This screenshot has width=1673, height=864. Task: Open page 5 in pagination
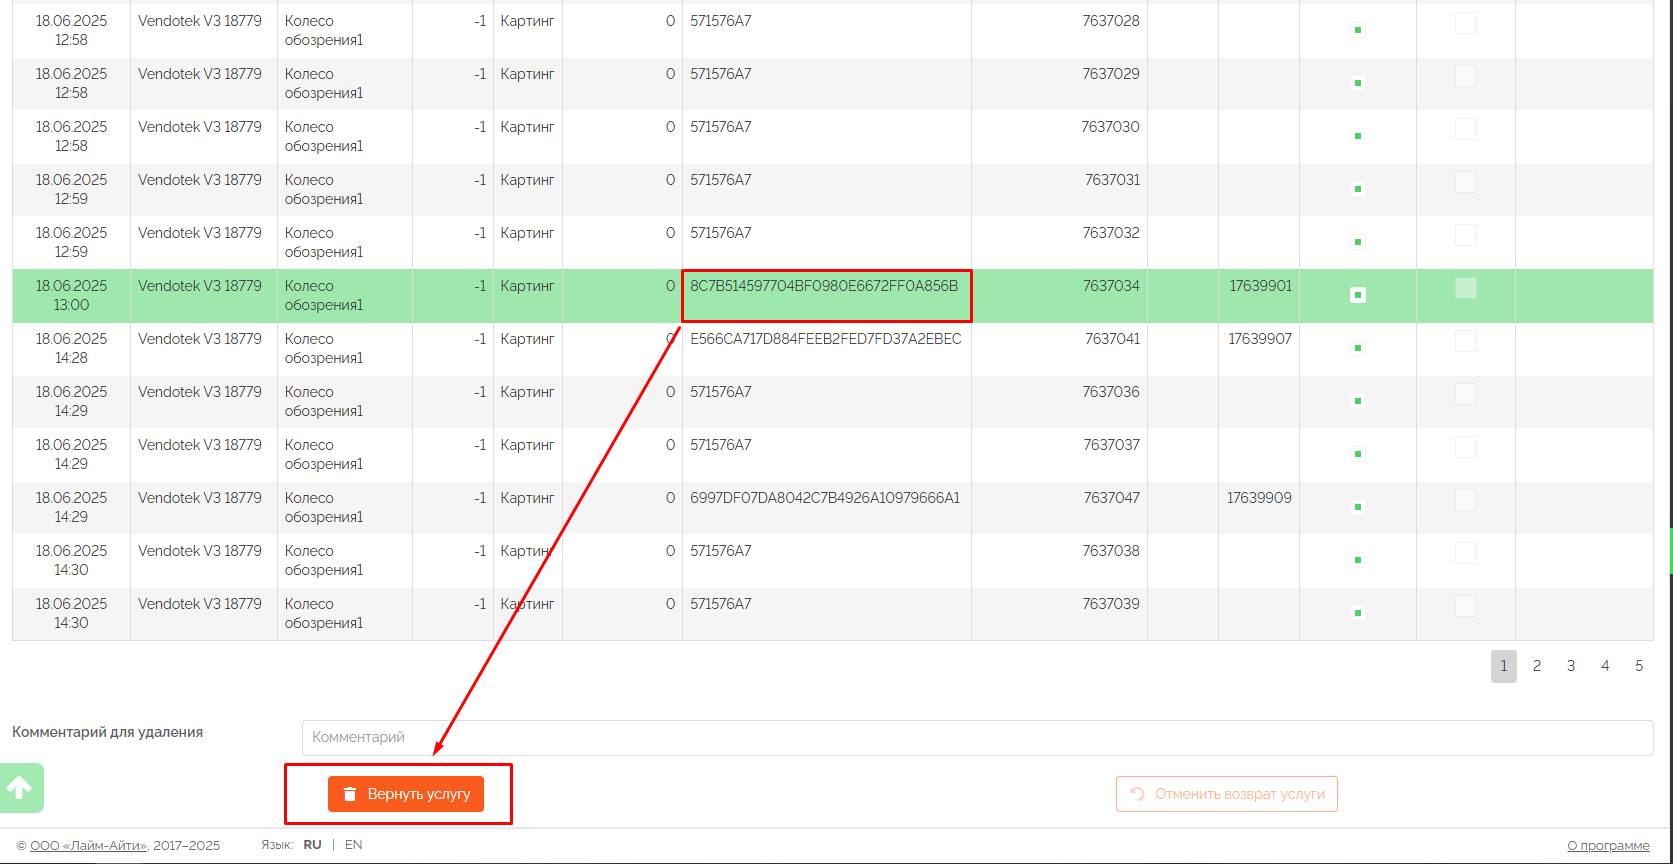[1639, 666]
